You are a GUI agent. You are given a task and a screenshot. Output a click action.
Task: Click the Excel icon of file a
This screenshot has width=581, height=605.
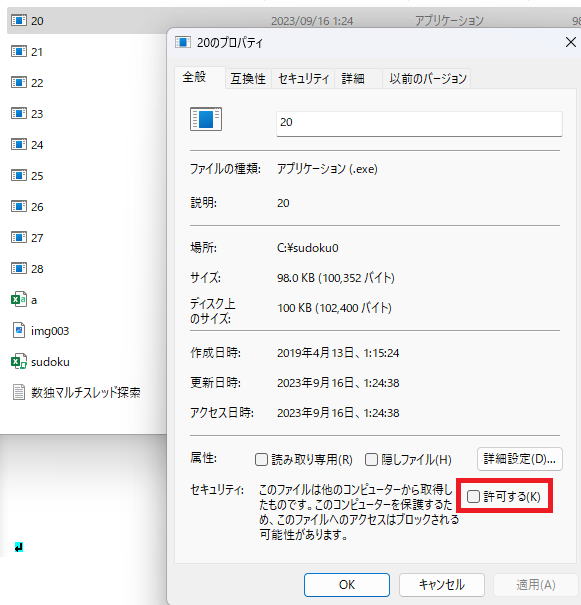pos(19,299)
